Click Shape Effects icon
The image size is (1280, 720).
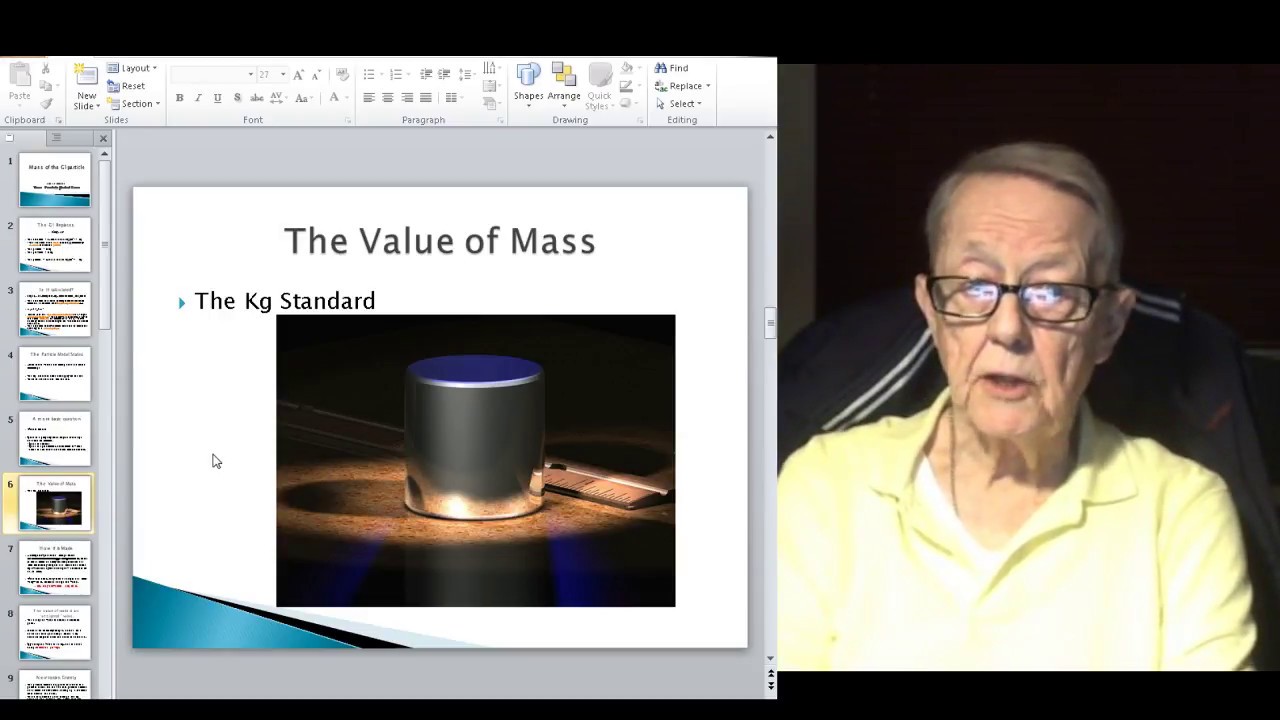coord(628,103)
